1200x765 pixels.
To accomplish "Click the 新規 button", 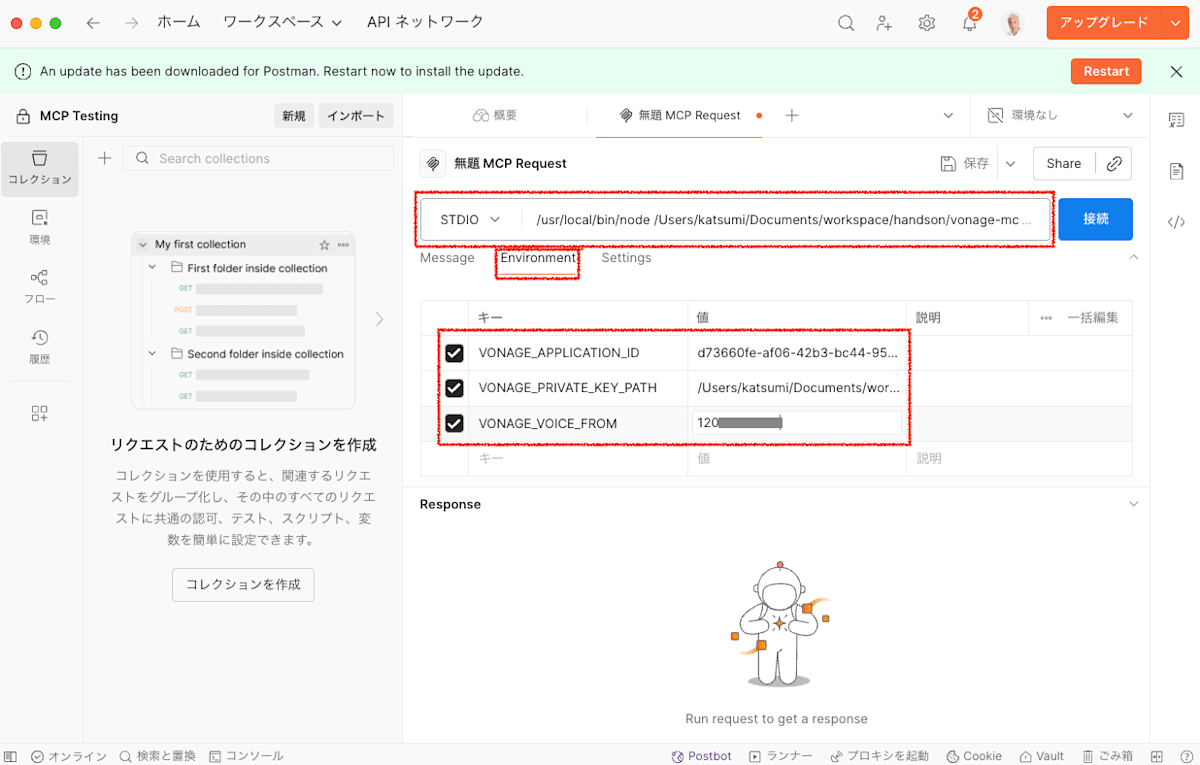I will pos(293,116).
